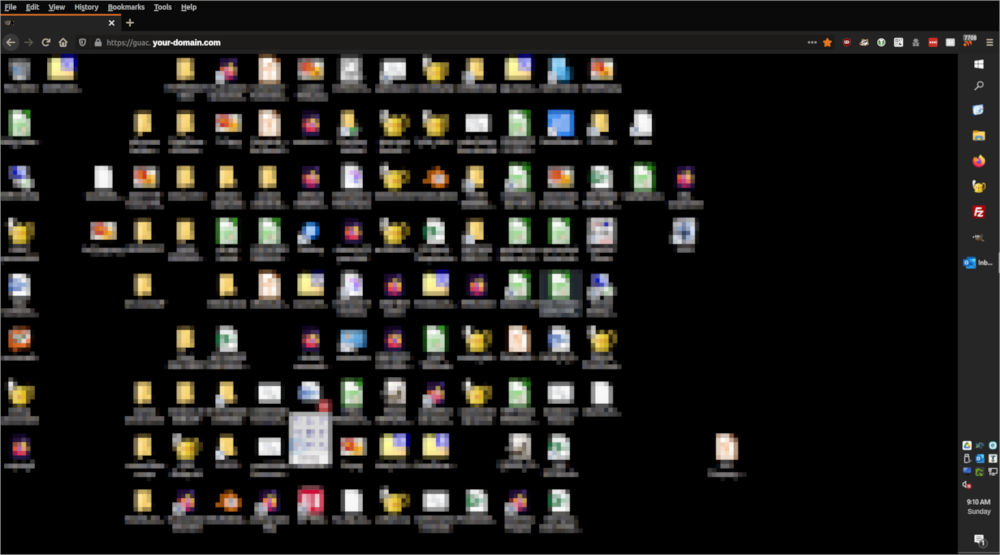Open the View menu
The height and width of the screenshot is (555, 1000).
(57, 7)
